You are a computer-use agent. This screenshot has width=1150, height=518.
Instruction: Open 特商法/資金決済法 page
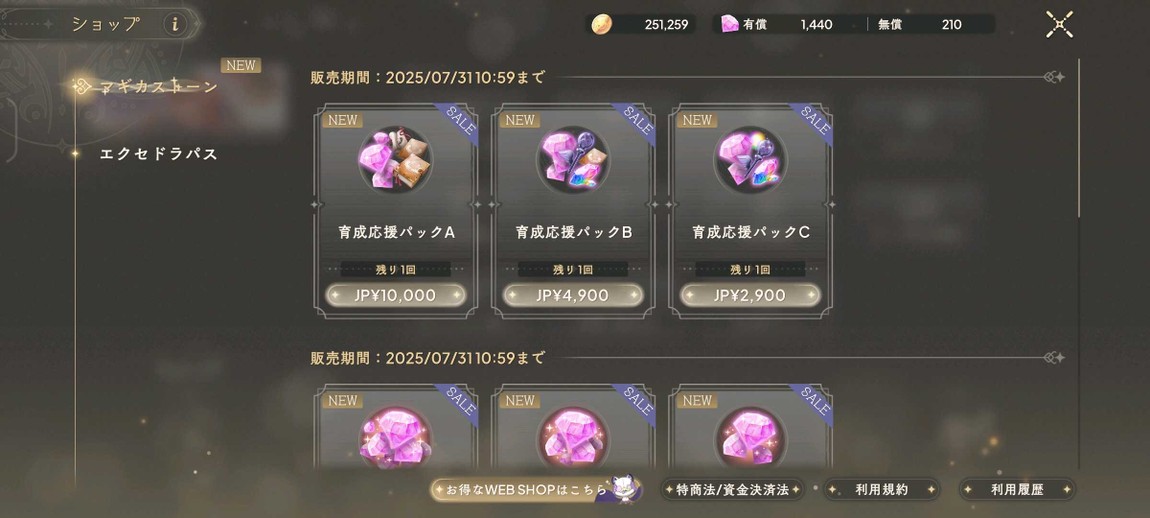(732, 489)
